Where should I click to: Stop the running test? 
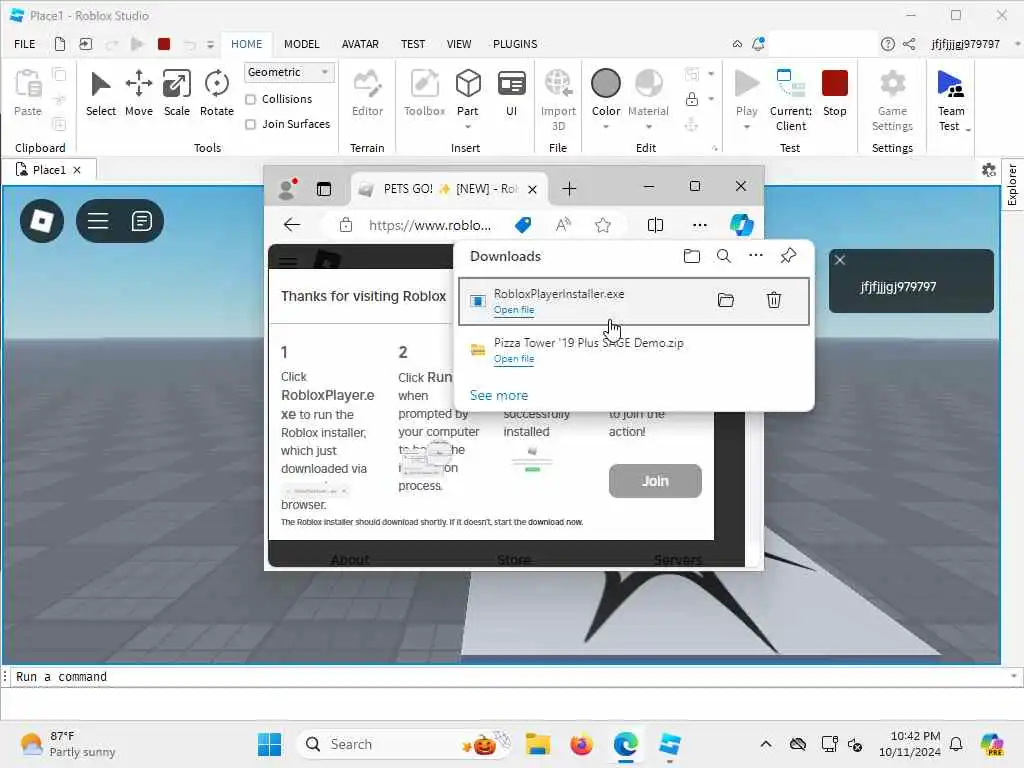[x=835, y=93]
